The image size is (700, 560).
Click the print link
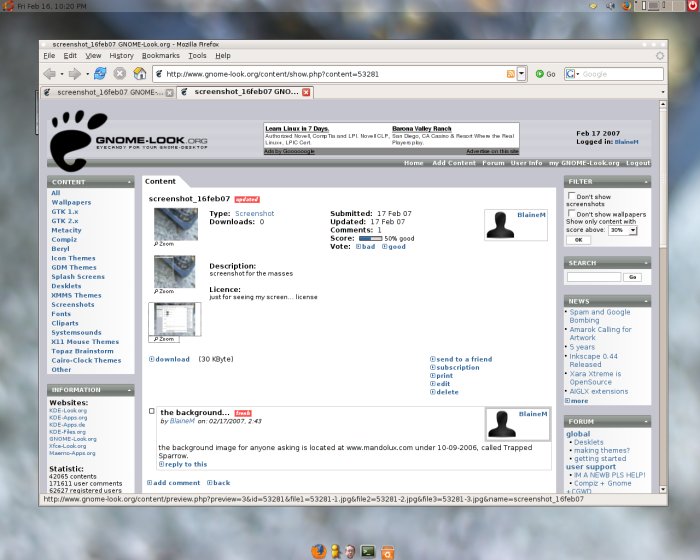[x=442, y=376]
